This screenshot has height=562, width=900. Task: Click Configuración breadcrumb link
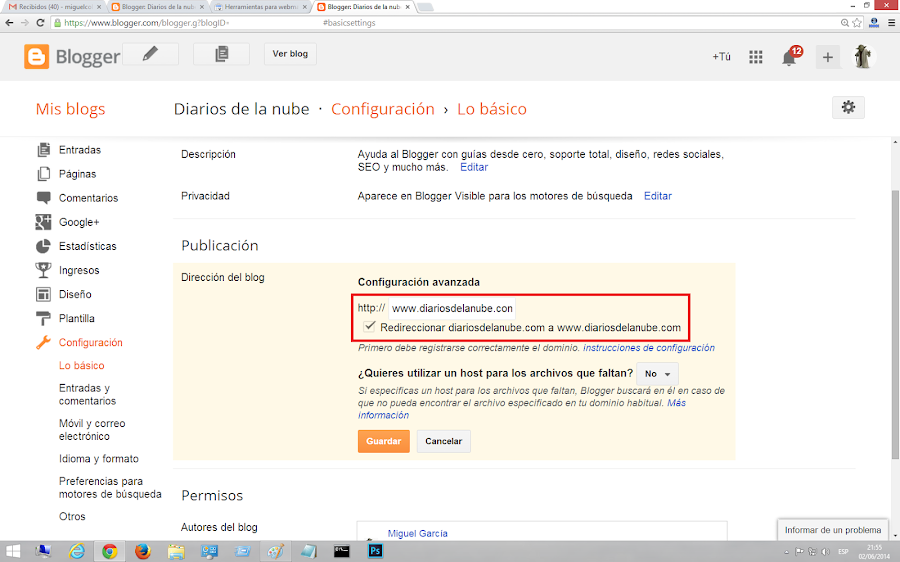click(x=383, y=108)
